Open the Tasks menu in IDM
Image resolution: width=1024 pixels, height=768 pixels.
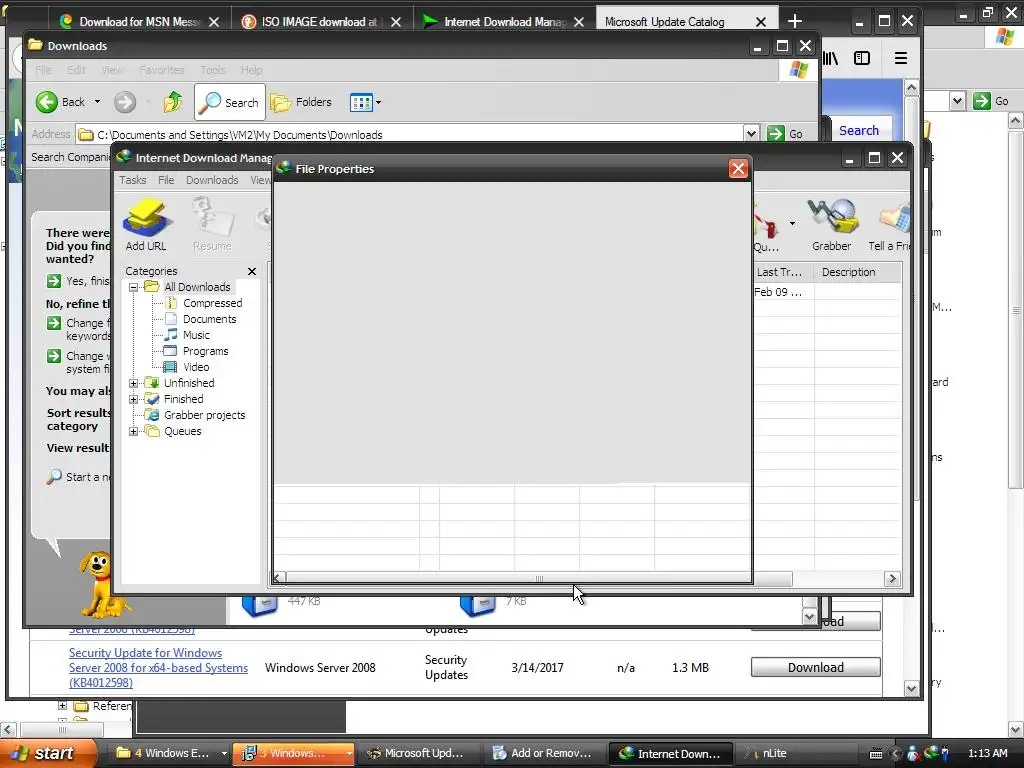[133, 180]
